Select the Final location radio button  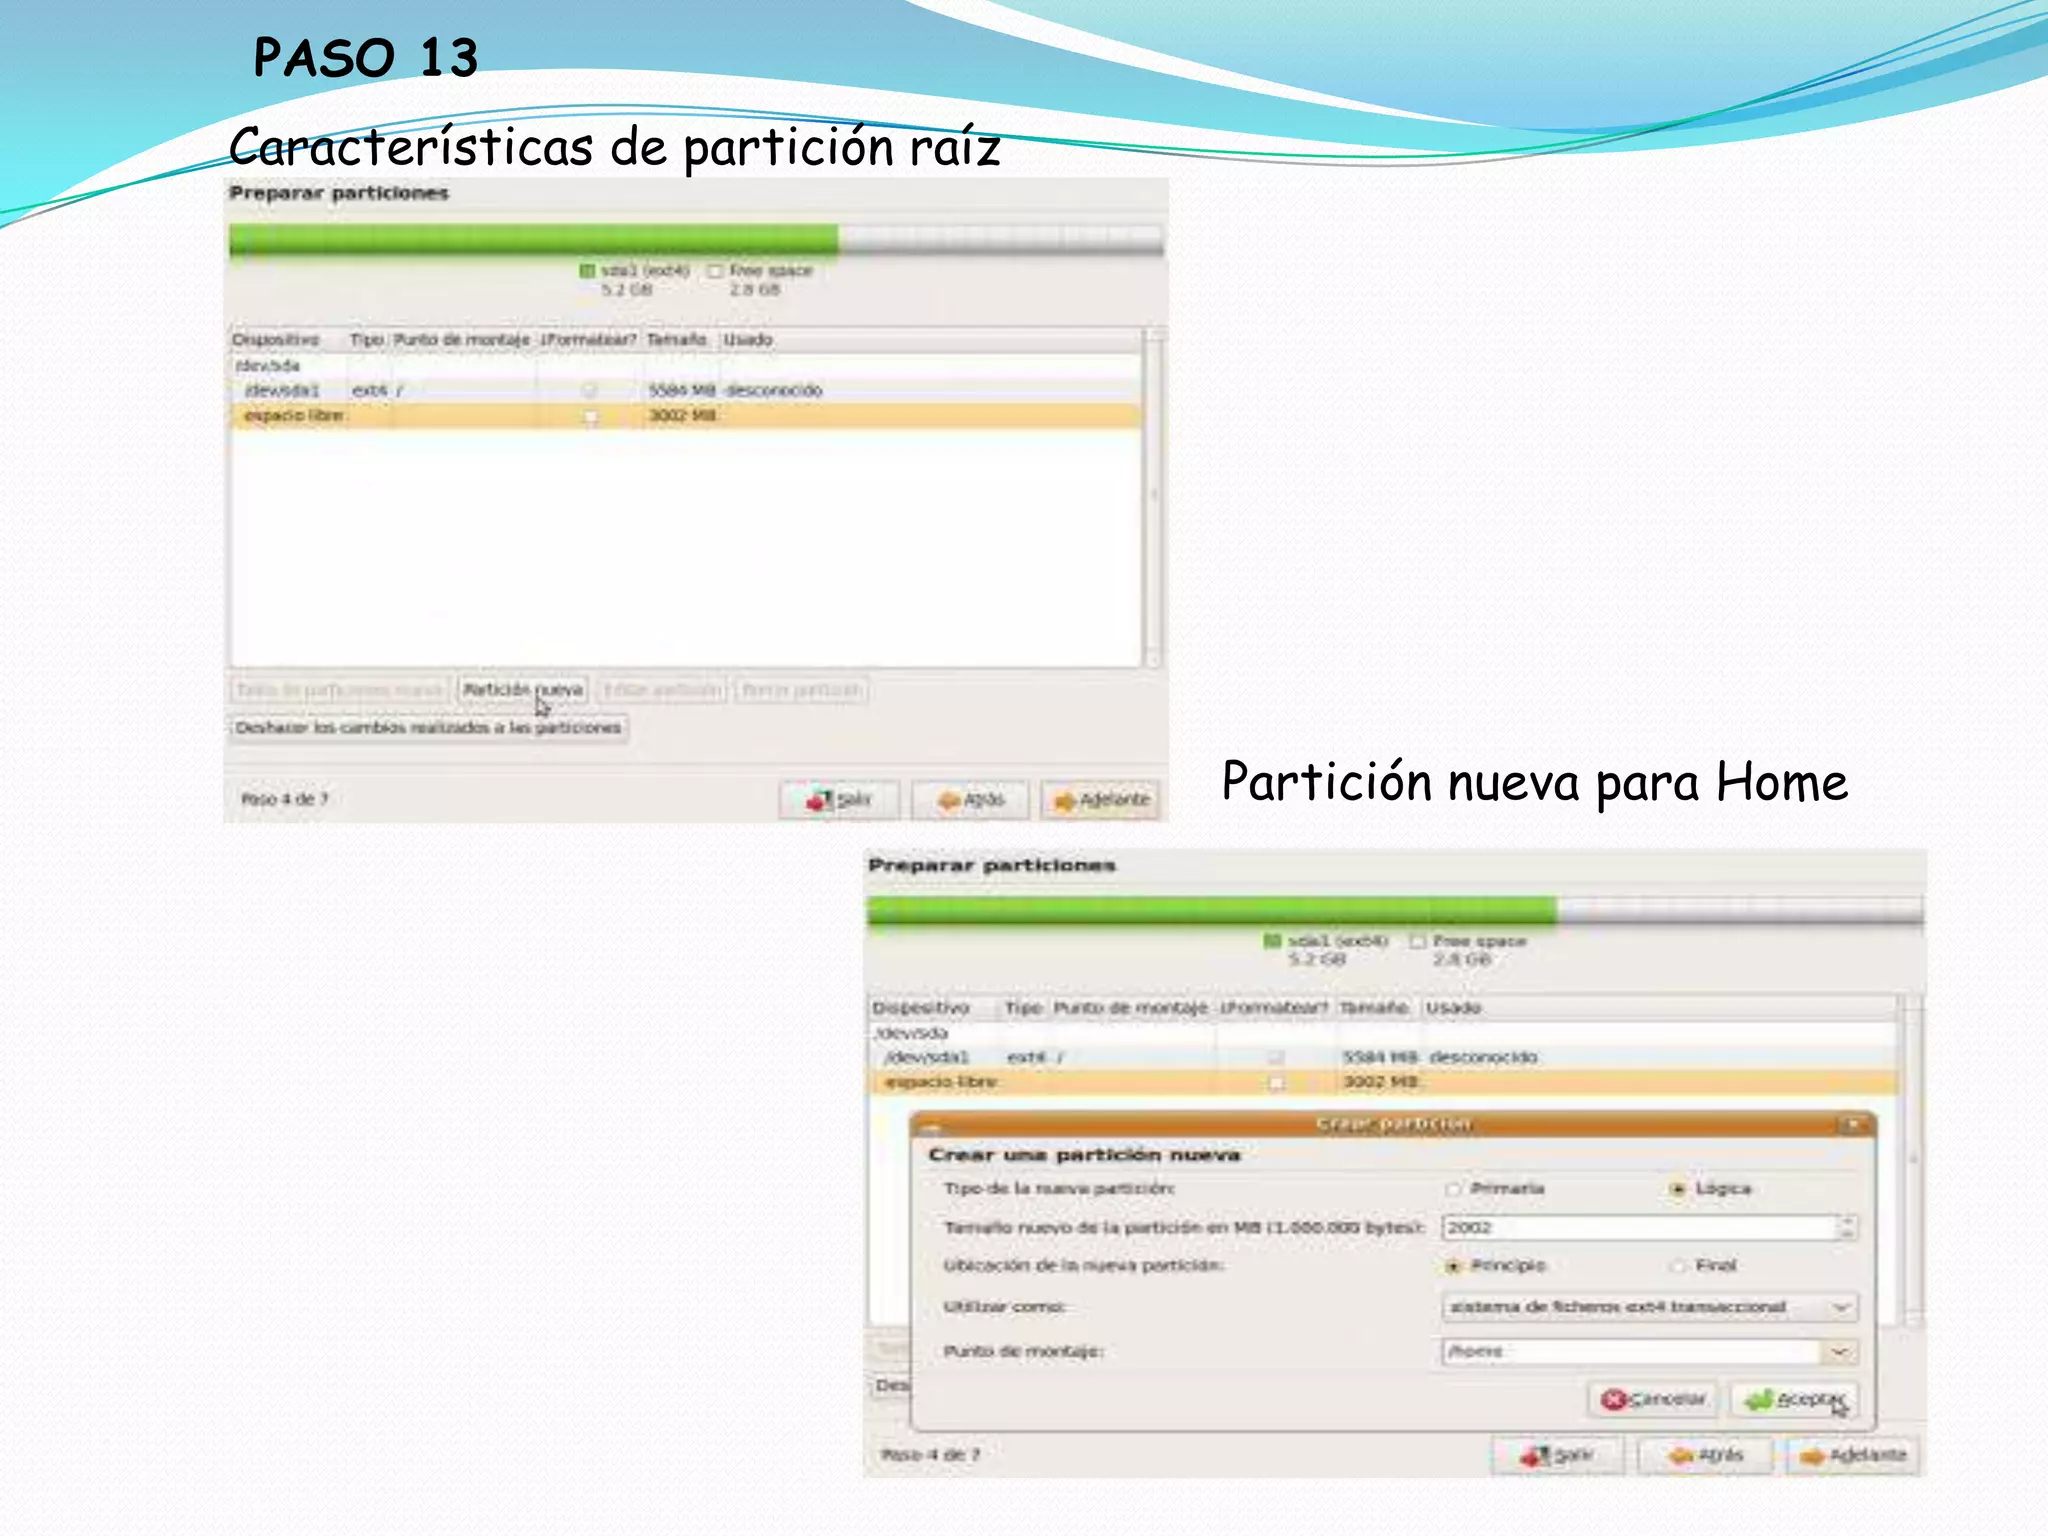point(1679,1266)
